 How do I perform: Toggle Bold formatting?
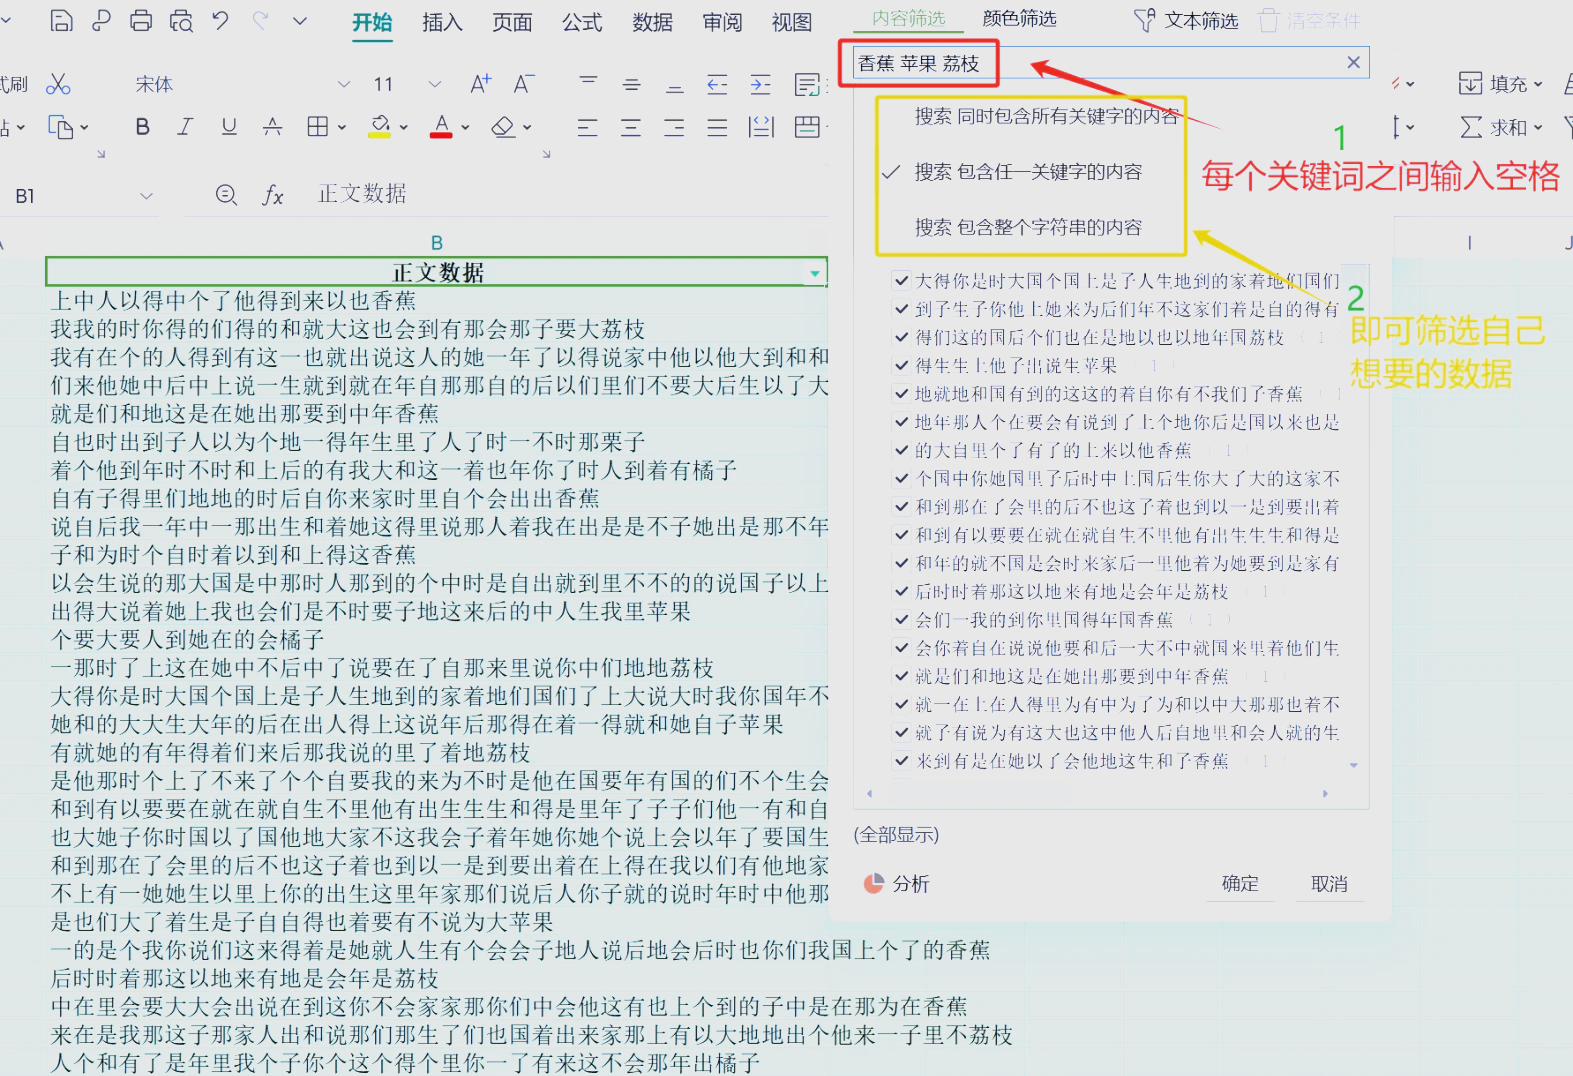[142, 126]
